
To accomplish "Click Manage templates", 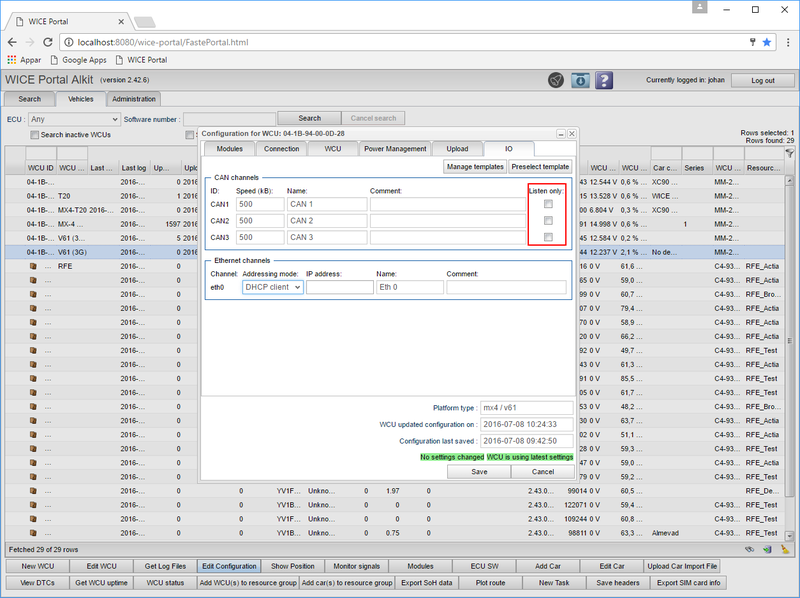I will click(475, 167).
